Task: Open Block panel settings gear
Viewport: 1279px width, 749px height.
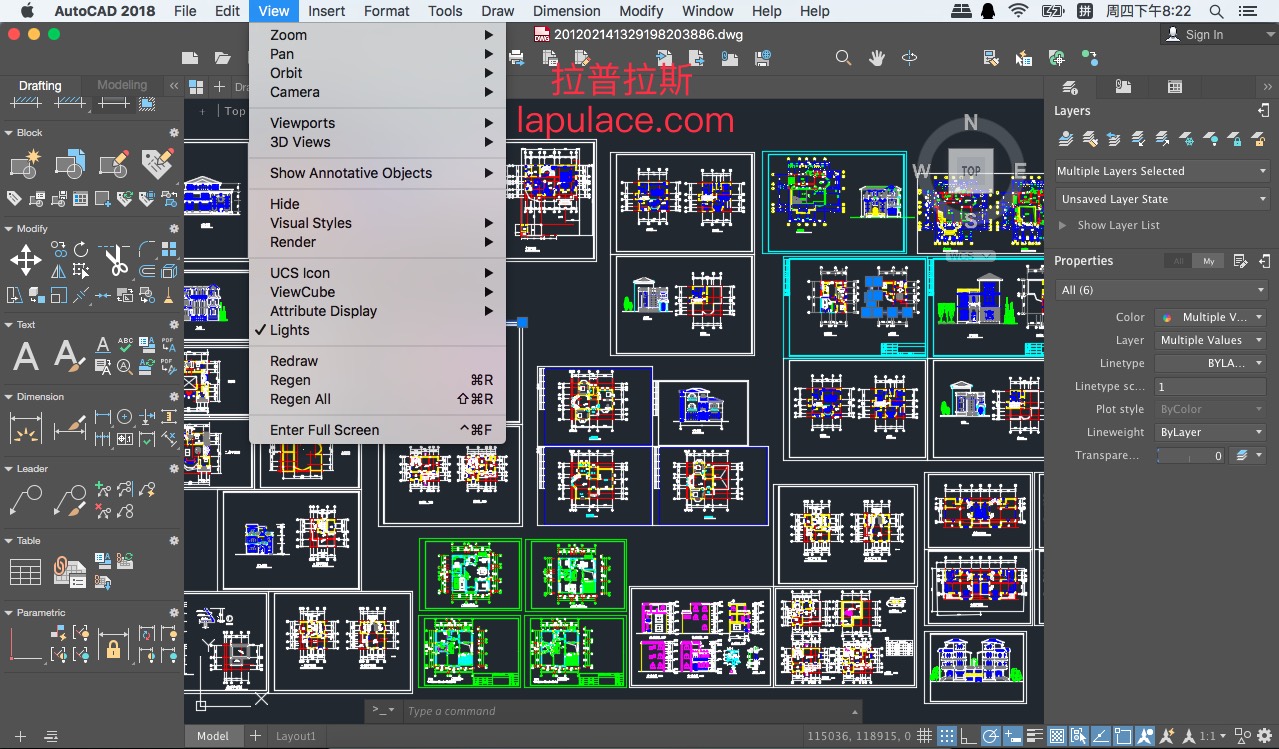Action: tap(174, 133)
